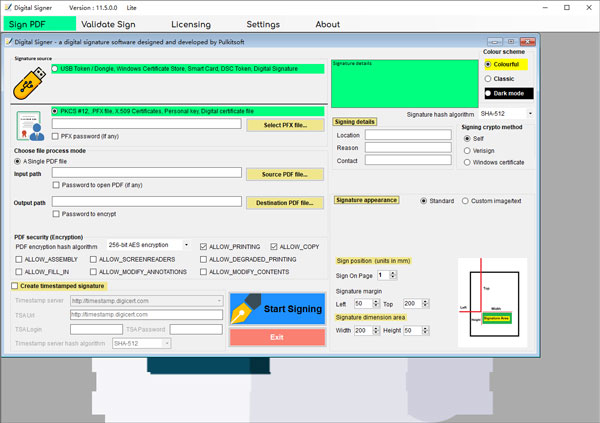Click the PFX file path field
Viewport: 600px width, 423px height.
point(147,124)
